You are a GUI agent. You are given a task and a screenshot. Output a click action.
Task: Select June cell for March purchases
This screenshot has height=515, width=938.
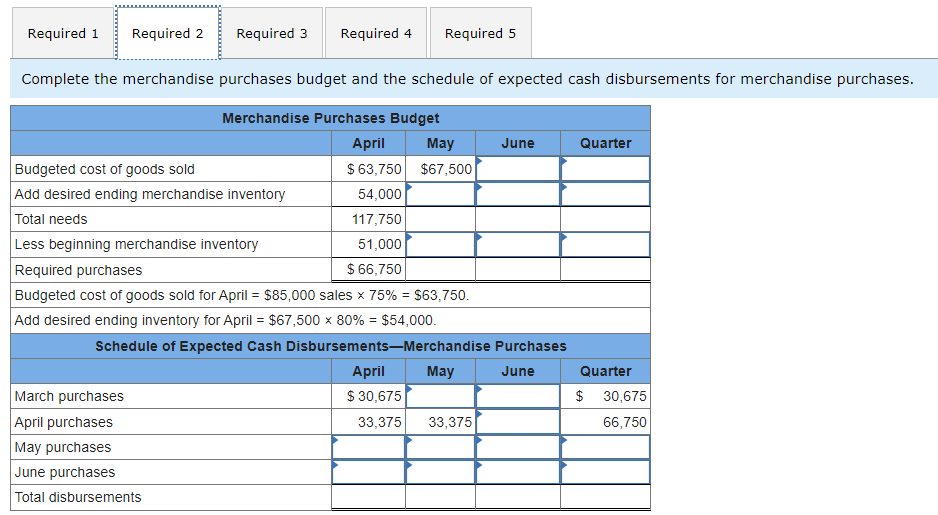click(x=518, y=396)
